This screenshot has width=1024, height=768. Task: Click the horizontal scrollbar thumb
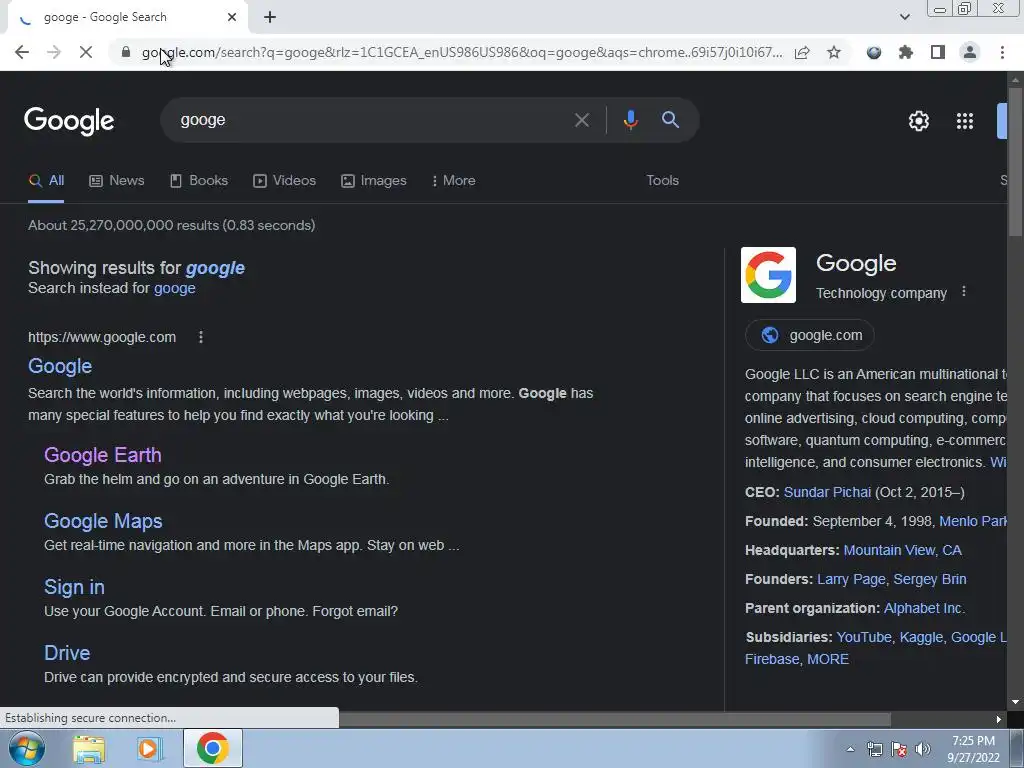[x=614, y=719]
